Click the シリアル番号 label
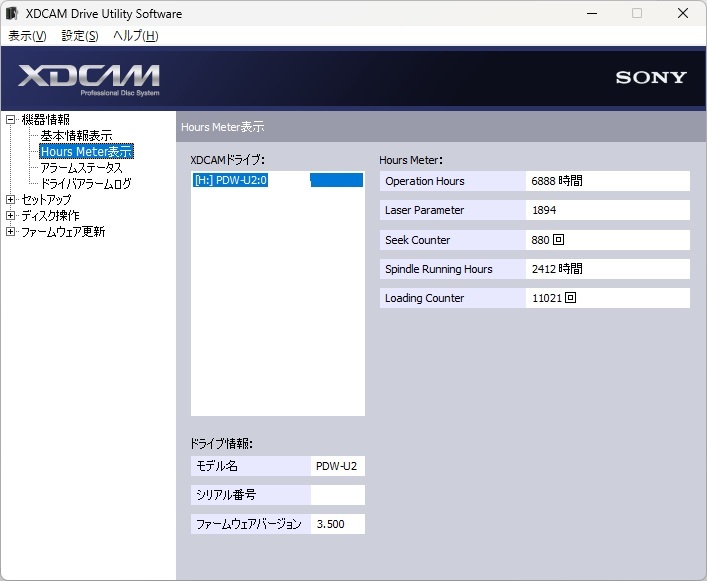Screen dimensions: 708x581 (x=251, y=495)
